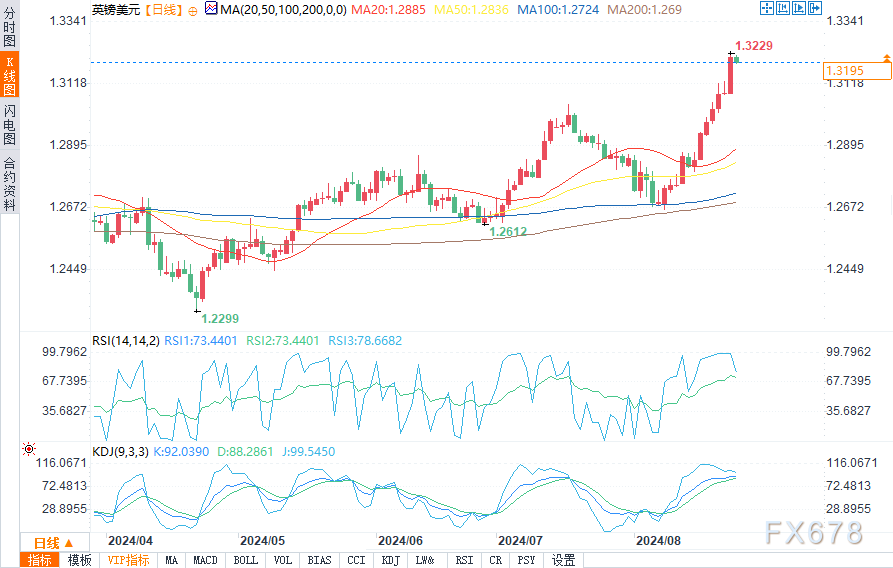Select the 模板 bottom tab
This screenshot has height=568, width=893.
point(79,560)
